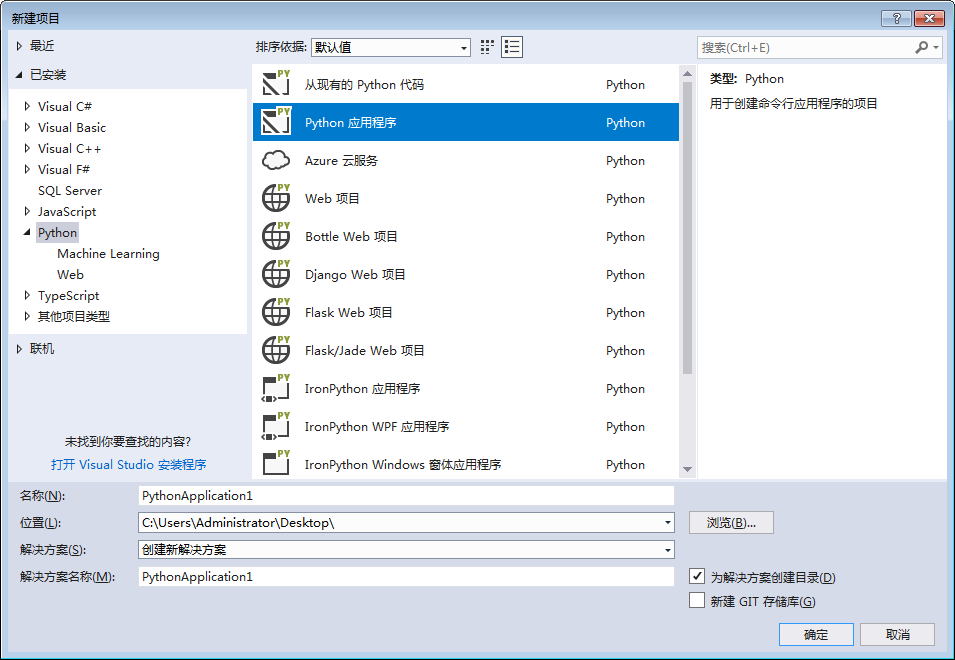This screenshot has width=955, height=660.
Task: Select the Flask Web 项目 template name
Action: [x=348, y=312]
